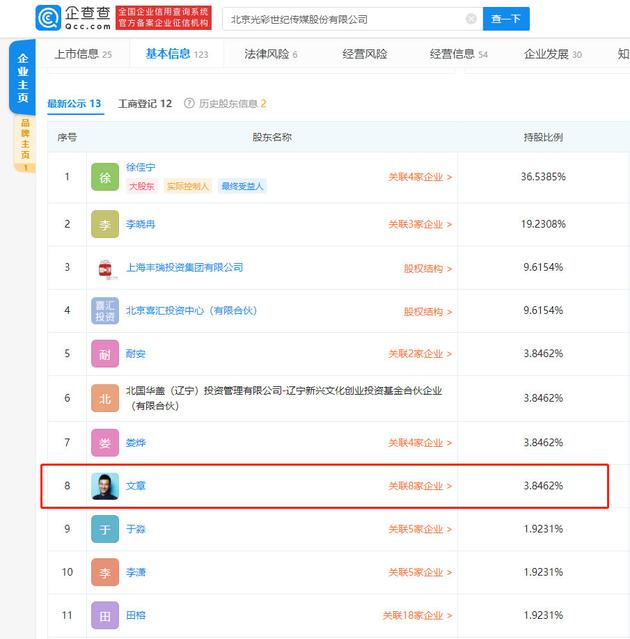Expand 关联5家企业 for 于淼

click(x=420, y=529)
